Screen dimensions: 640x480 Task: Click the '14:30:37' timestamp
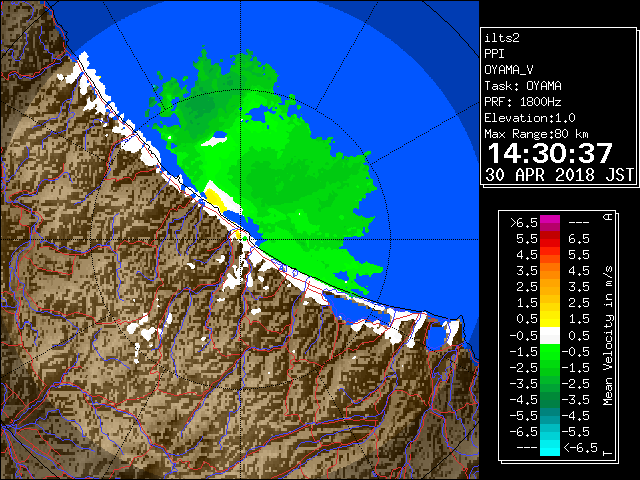(550, 153)
